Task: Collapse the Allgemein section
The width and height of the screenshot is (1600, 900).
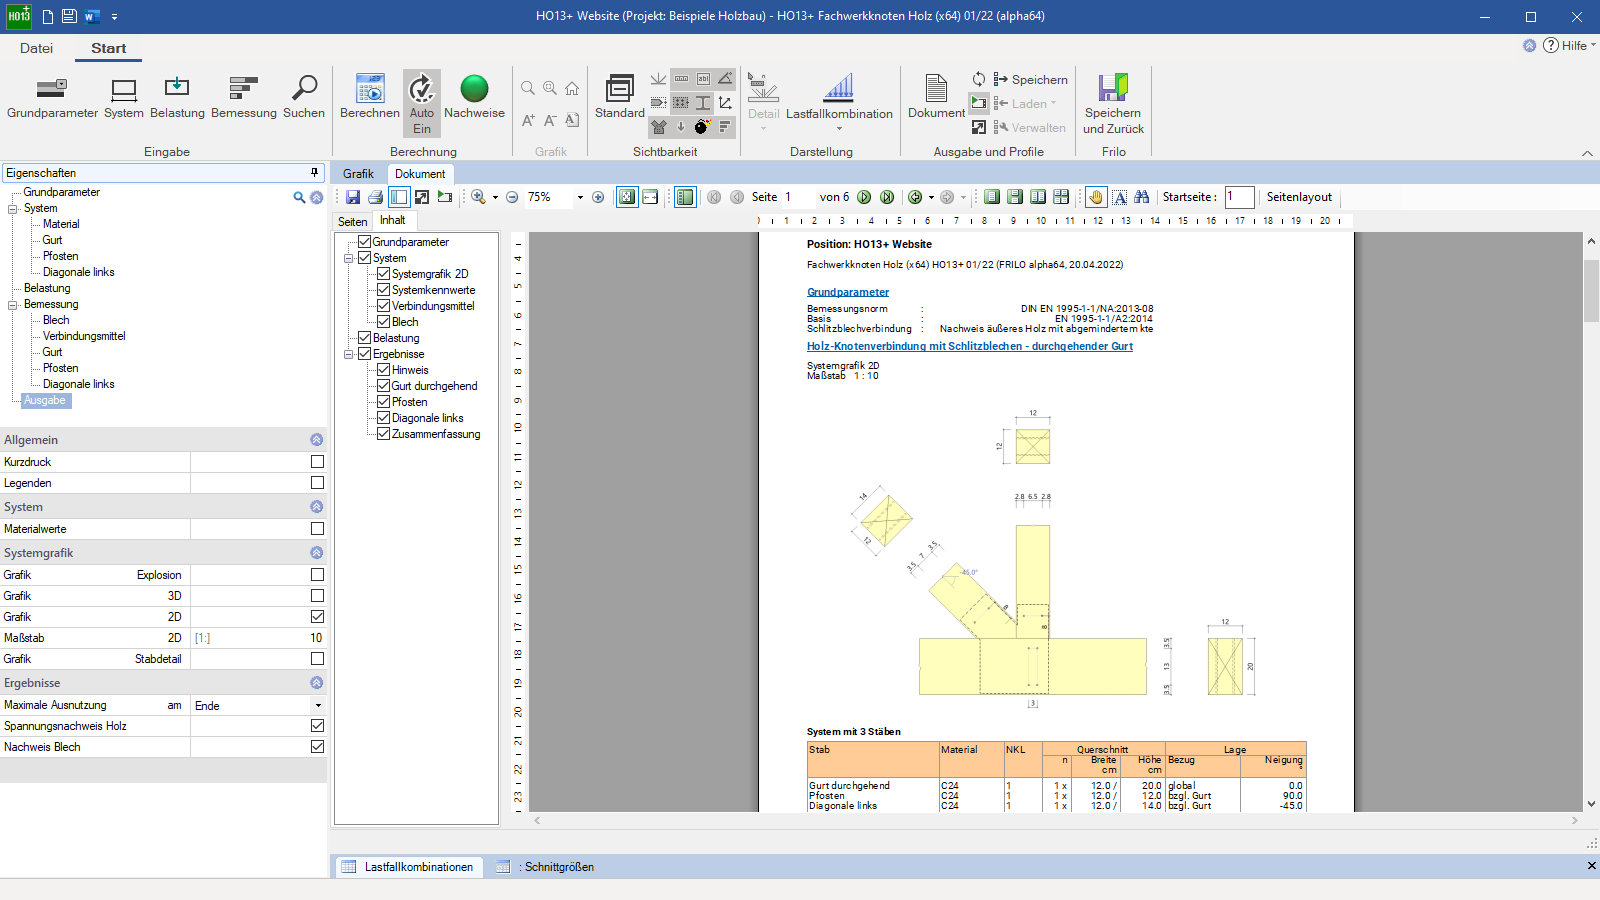Action: click(316, 440)
